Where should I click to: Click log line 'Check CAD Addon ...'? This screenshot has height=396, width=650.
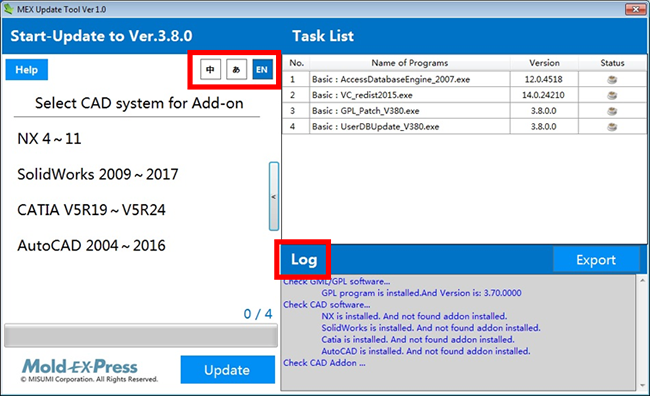pos(324,363)
